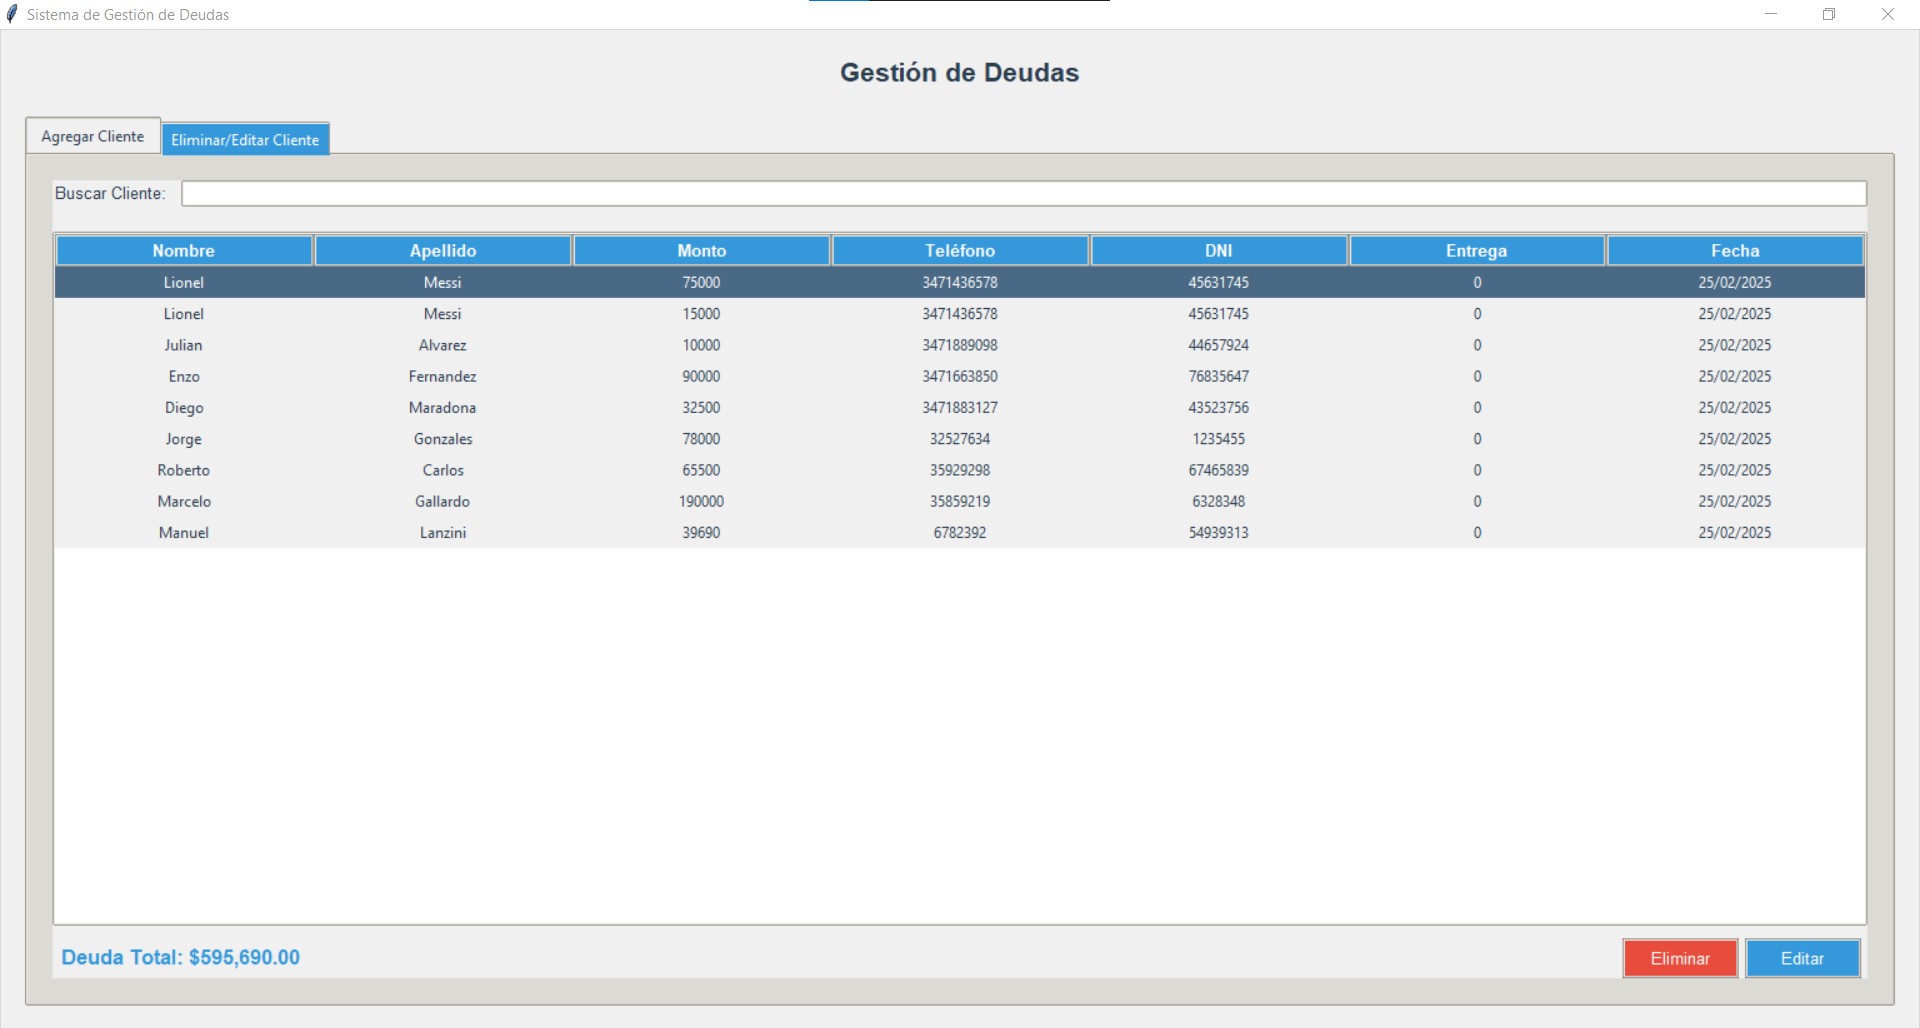Image resolution: width=1920 pixels, height=1028 pixels.
Task: Sort by the Nombre column header
Action: [184, 251]
